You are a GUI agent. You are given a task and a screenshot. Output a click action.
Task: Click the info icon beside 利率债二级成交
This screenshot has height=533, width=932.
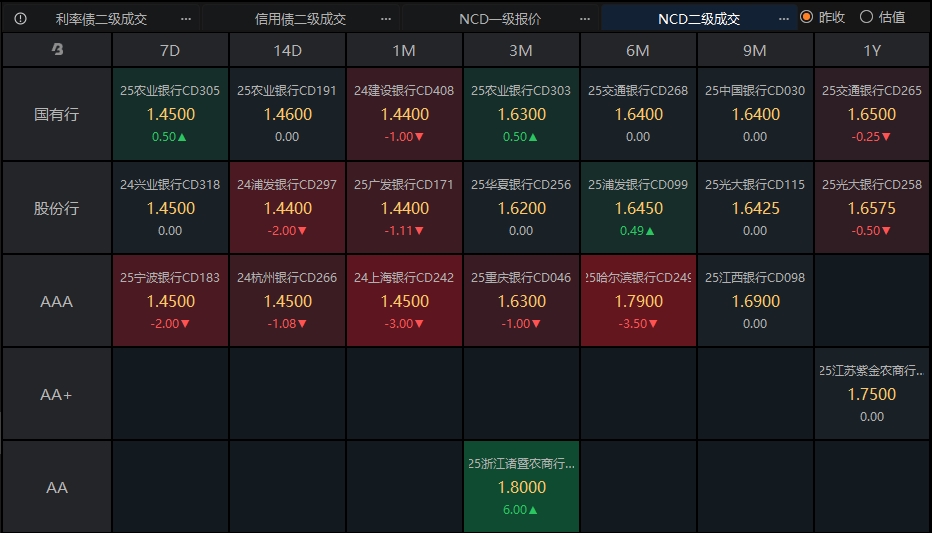point(20,18)
